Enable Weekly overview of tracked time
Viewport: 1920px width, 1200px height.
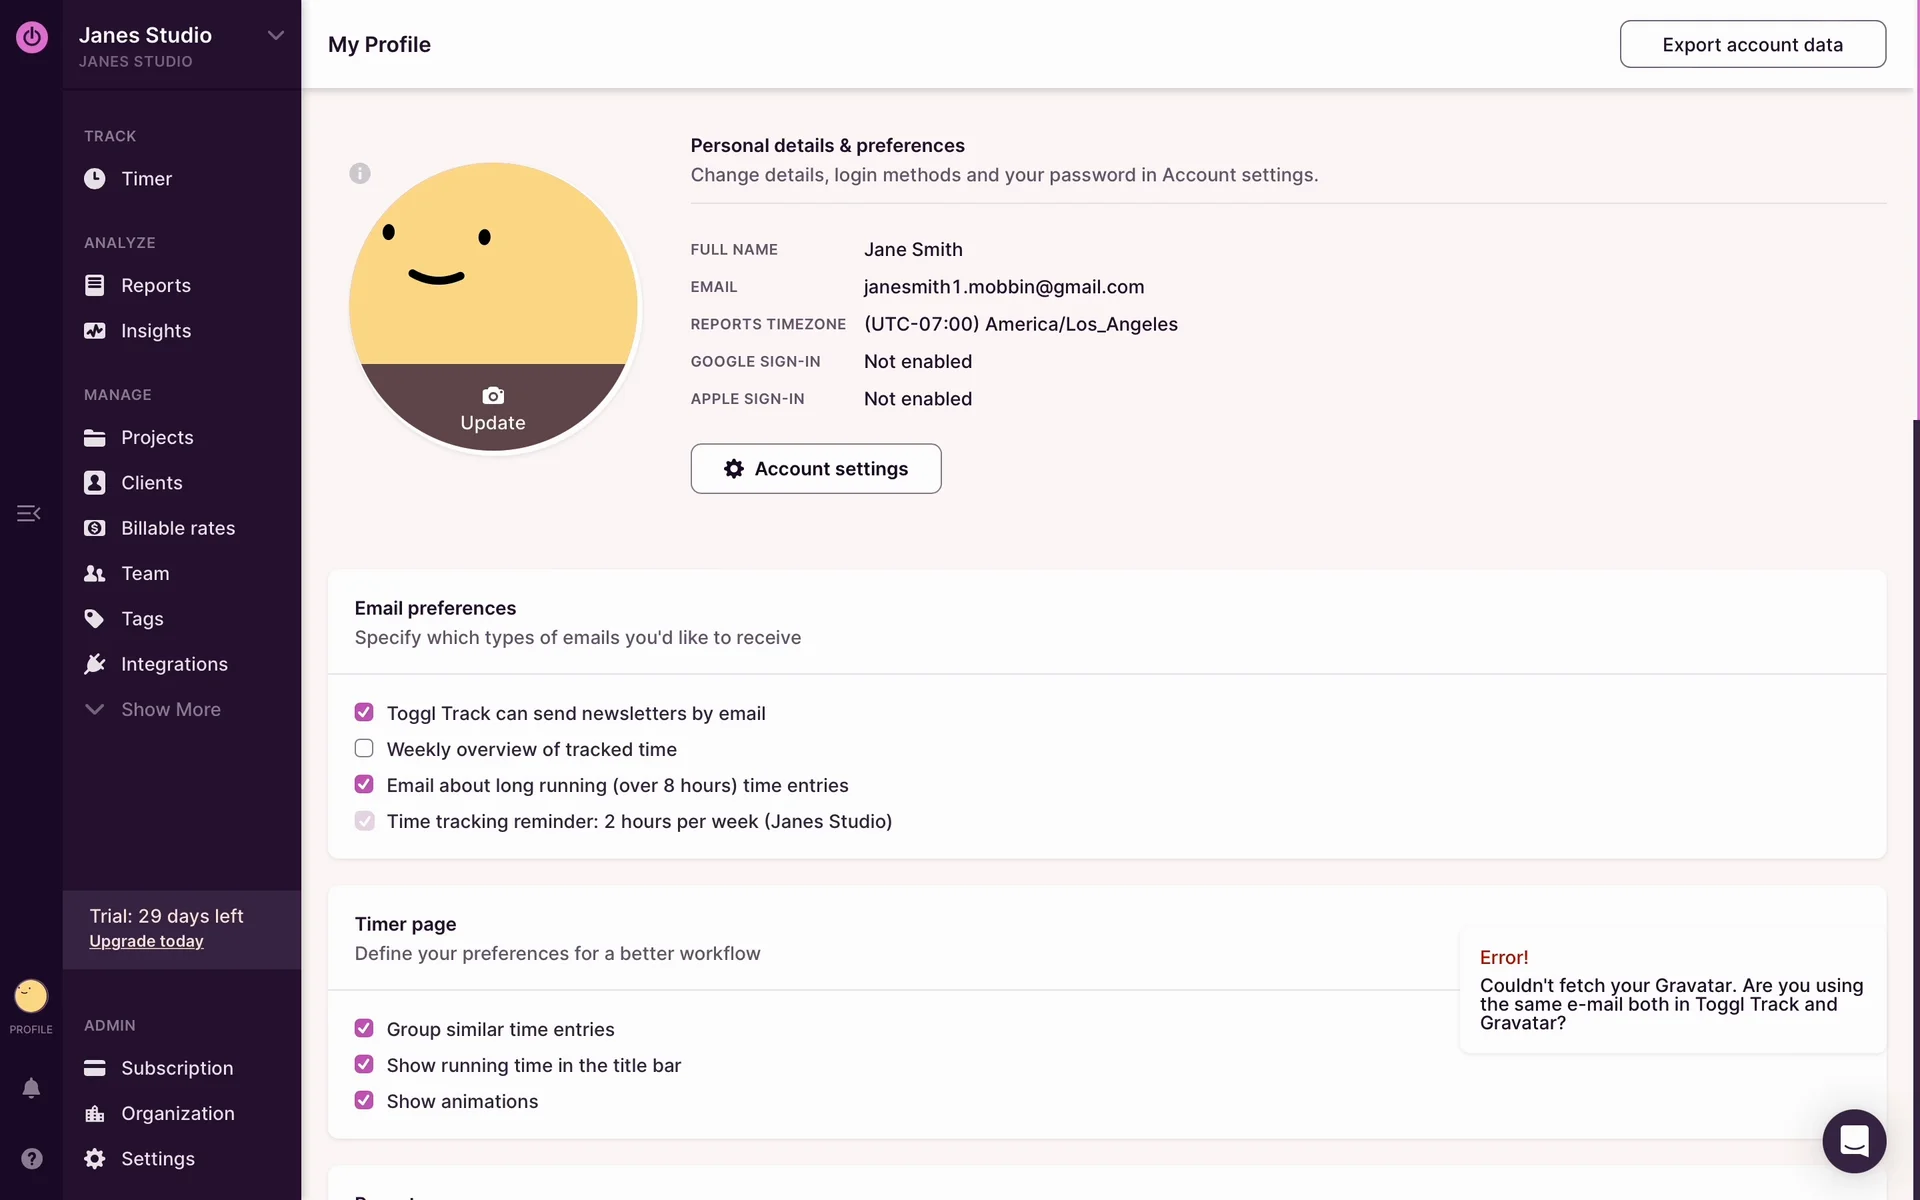coord(364,748)
